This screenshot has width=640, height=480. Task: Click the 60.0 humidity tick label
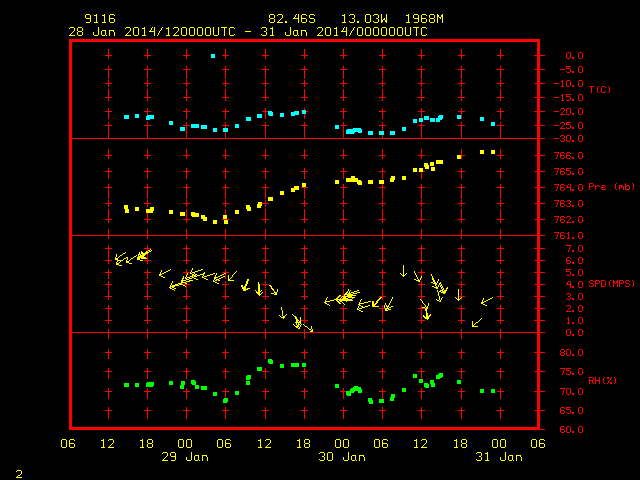pos(571,429)
